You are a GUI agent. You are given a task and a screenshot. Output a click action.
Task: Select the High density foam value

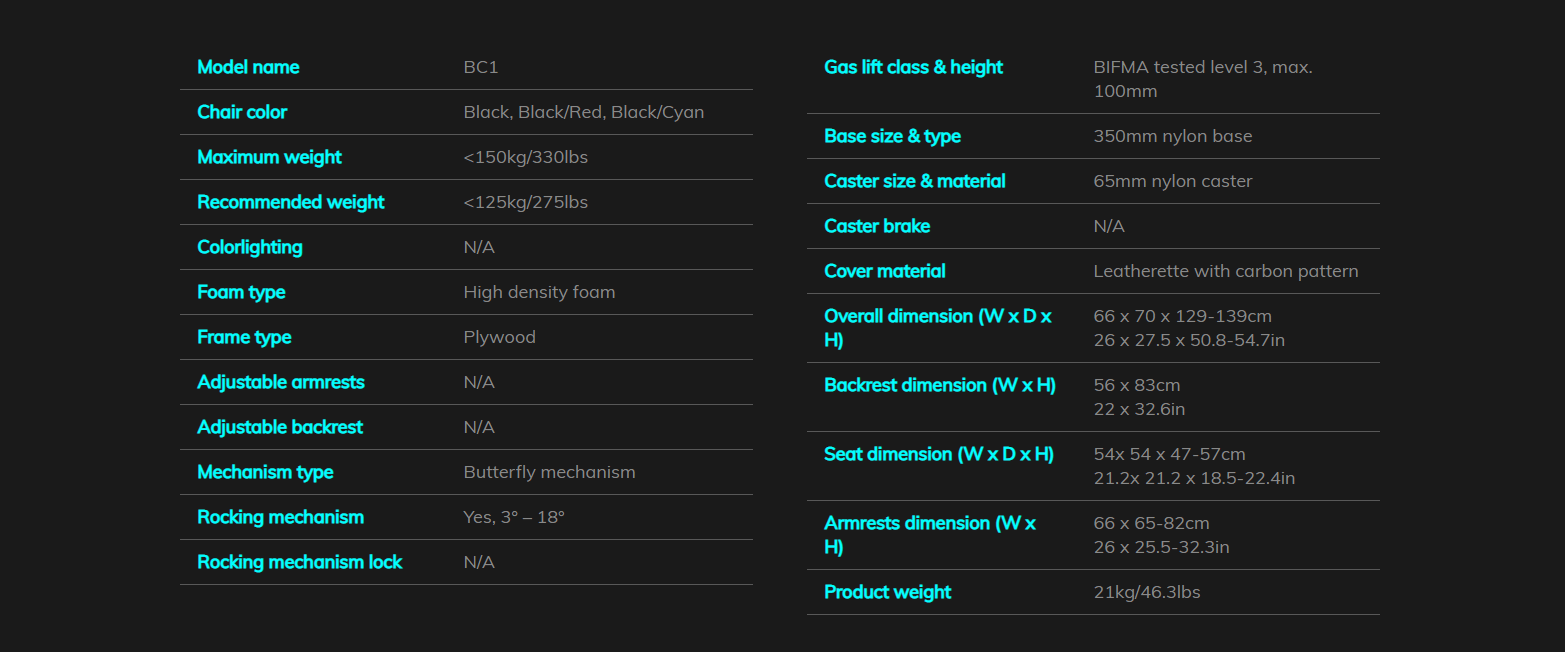(x=540, y=292)
